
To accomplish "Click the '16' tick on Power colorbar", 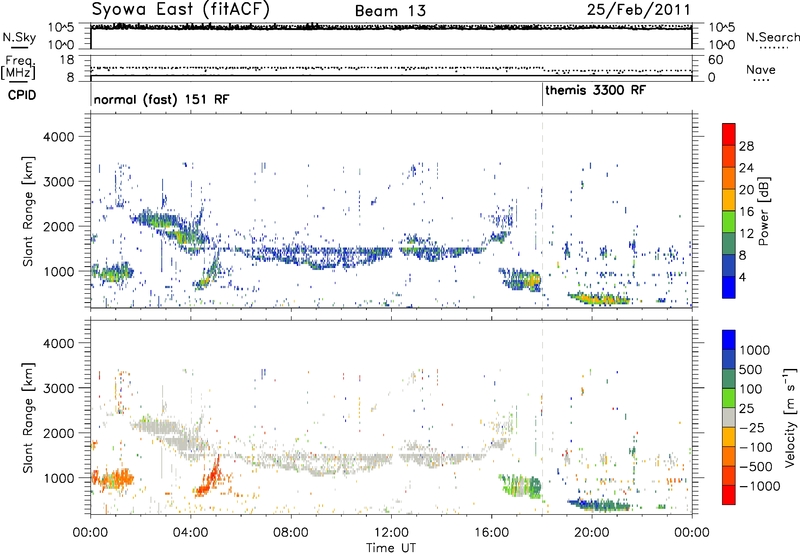I will [x=746, y=212].
